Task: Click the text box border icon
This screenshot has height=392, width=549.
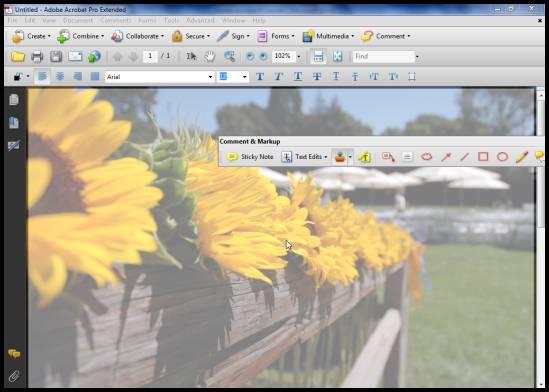Action: tap(412, 76)
